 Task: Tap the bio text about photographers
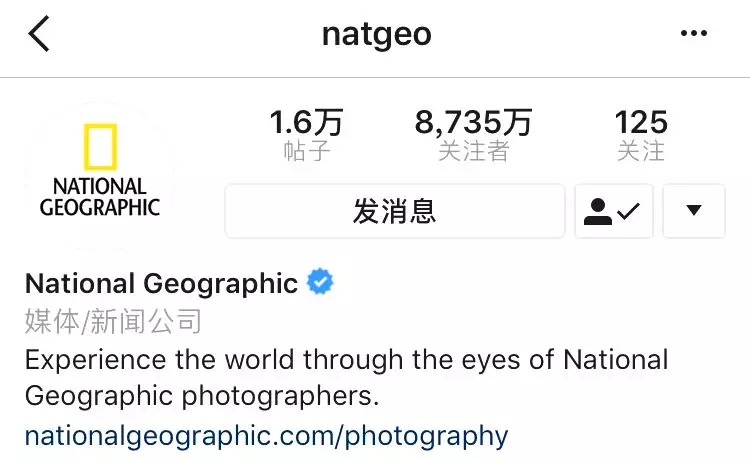click(x=346, y=378)
